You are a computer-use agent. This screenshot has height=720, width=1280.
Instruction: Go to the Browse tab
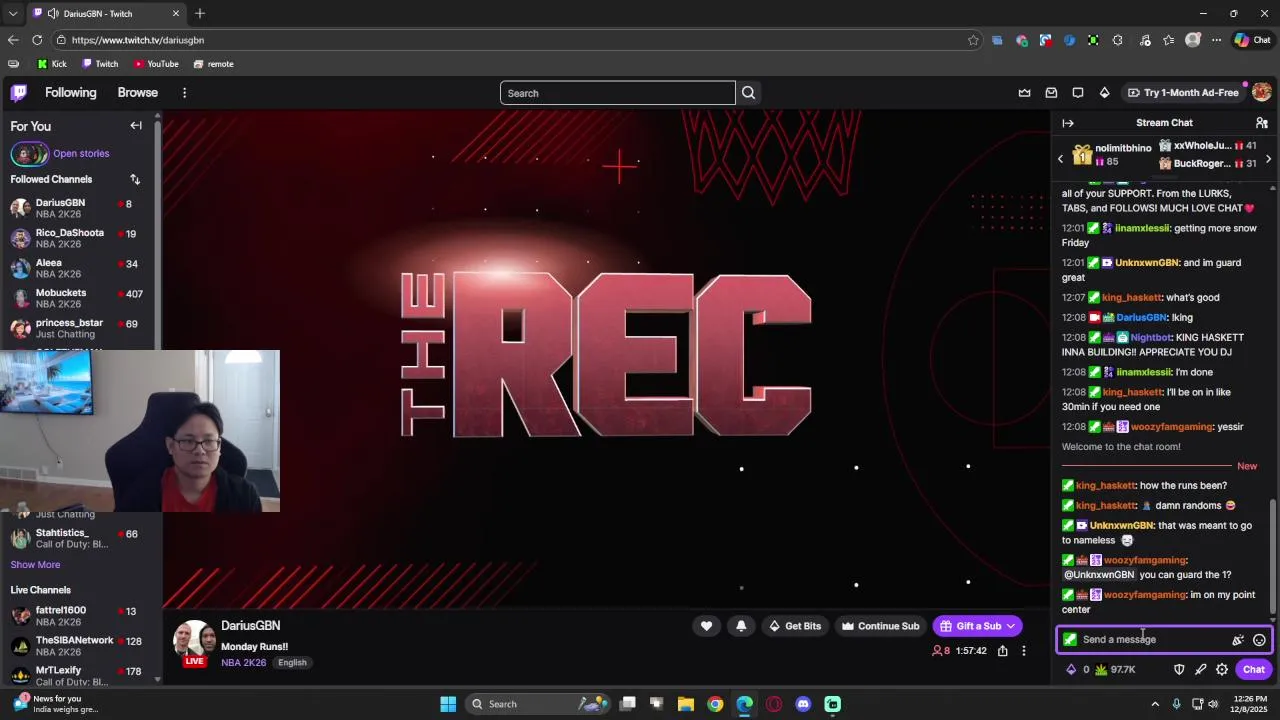tap(138, 93)
